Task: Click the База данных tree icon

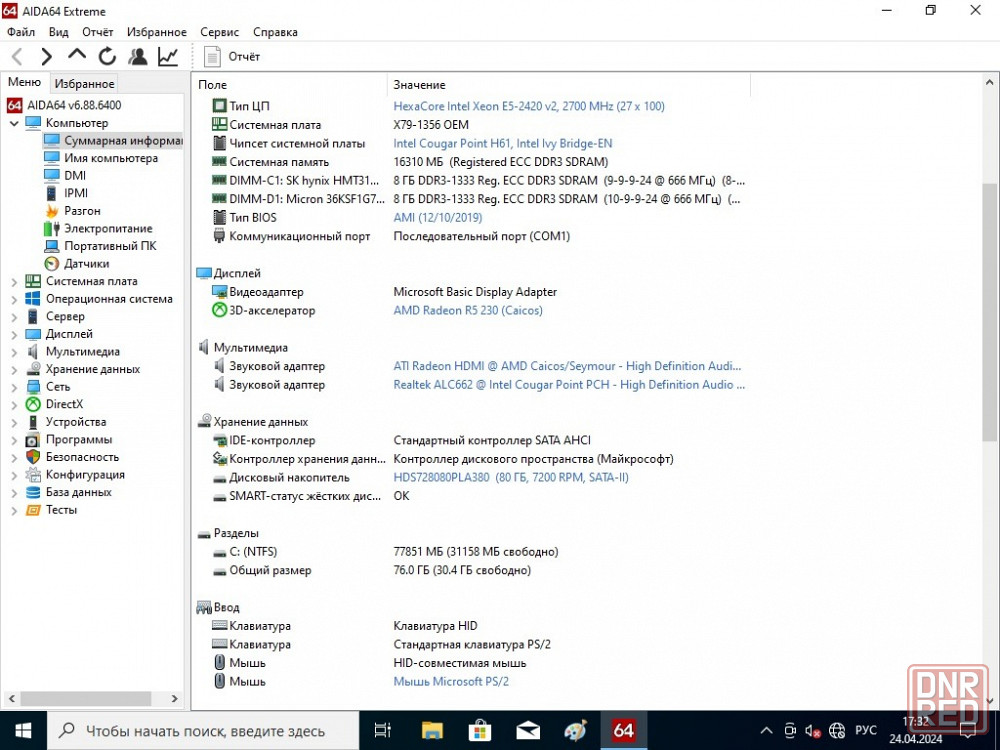Action: pos(33,492)
